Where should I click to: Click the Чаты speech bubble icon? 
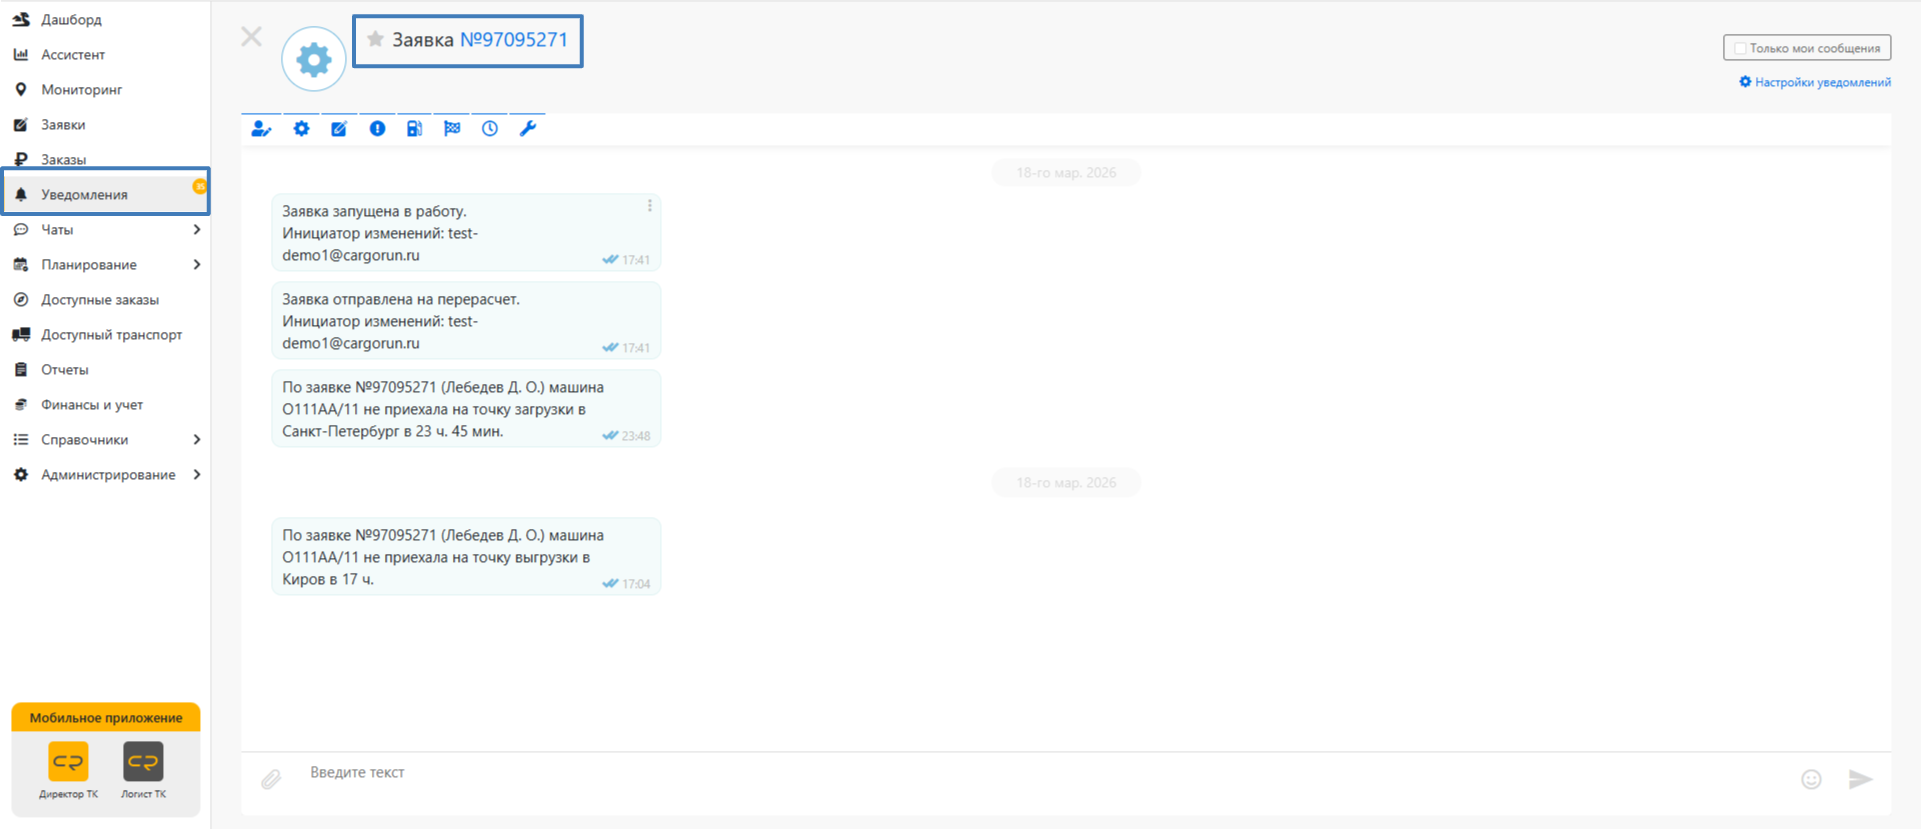20,229
